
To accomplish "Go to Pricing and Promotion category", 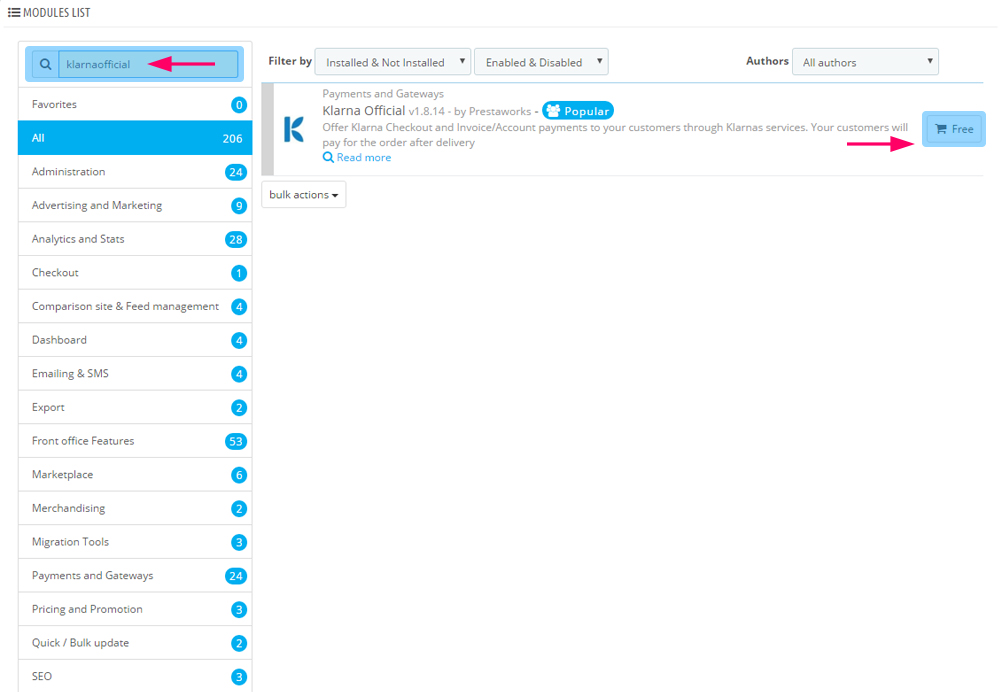I will pyautogui.click(x=87, y=609).
